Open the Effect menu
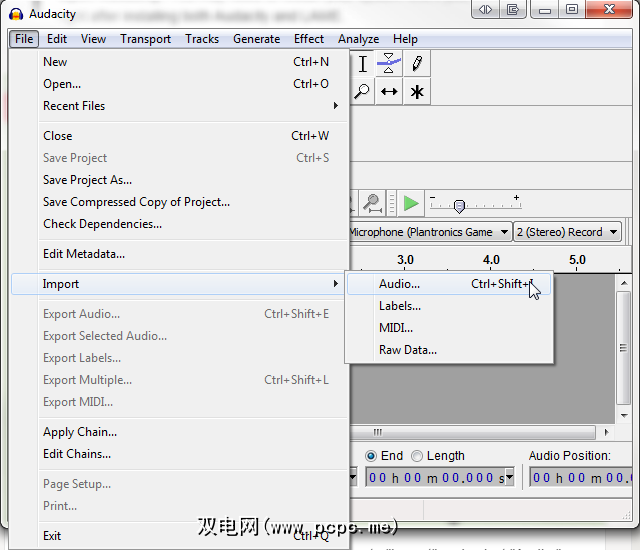The width and height of the screenshot is (640, 550). [x=309, y=39]
